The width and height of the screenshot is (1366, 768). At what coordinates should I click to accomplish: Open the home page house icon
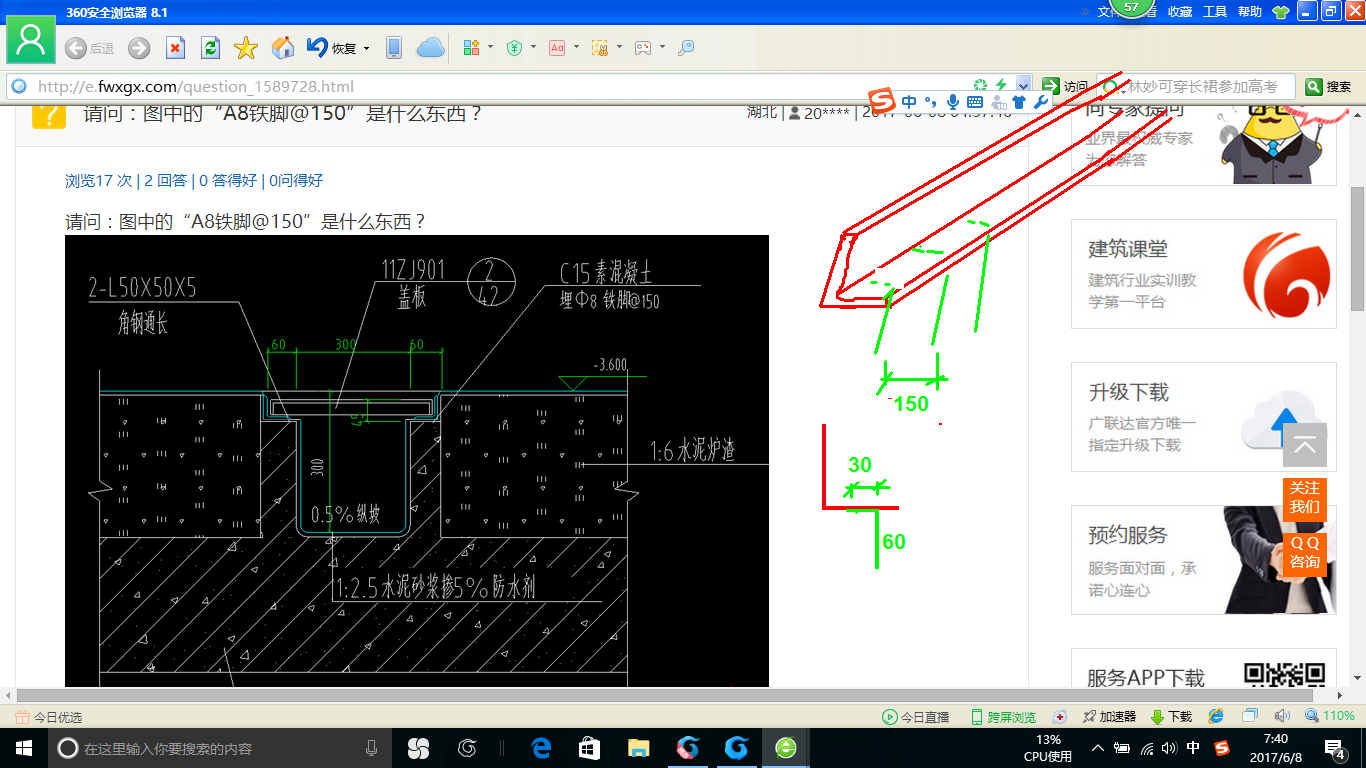[283, 48]
